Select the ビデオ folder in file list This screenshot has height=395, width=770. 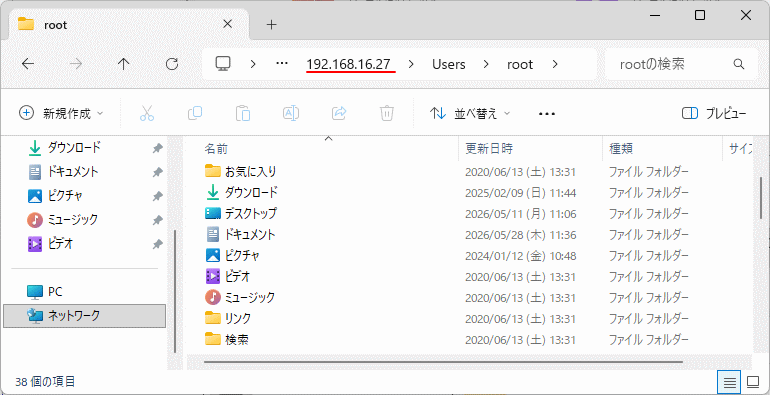pyautogui.click(x=227, y=277)
